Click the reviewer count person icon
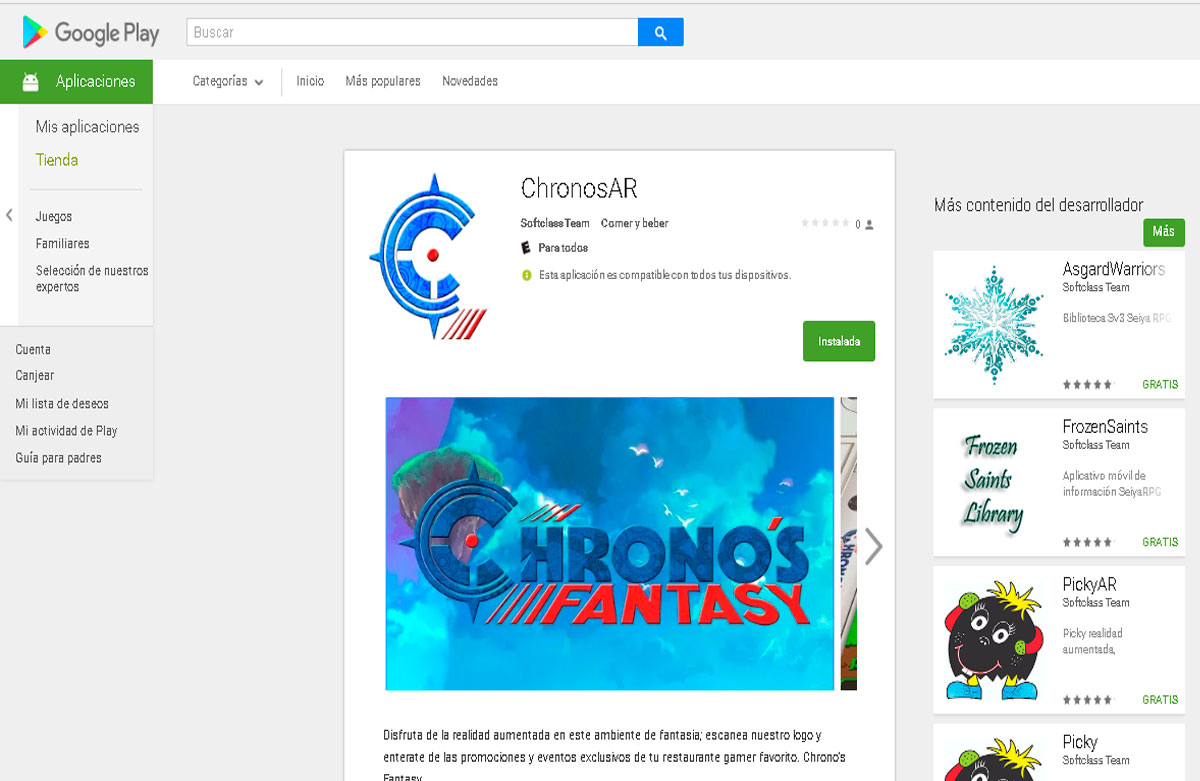 click(869, 225)
